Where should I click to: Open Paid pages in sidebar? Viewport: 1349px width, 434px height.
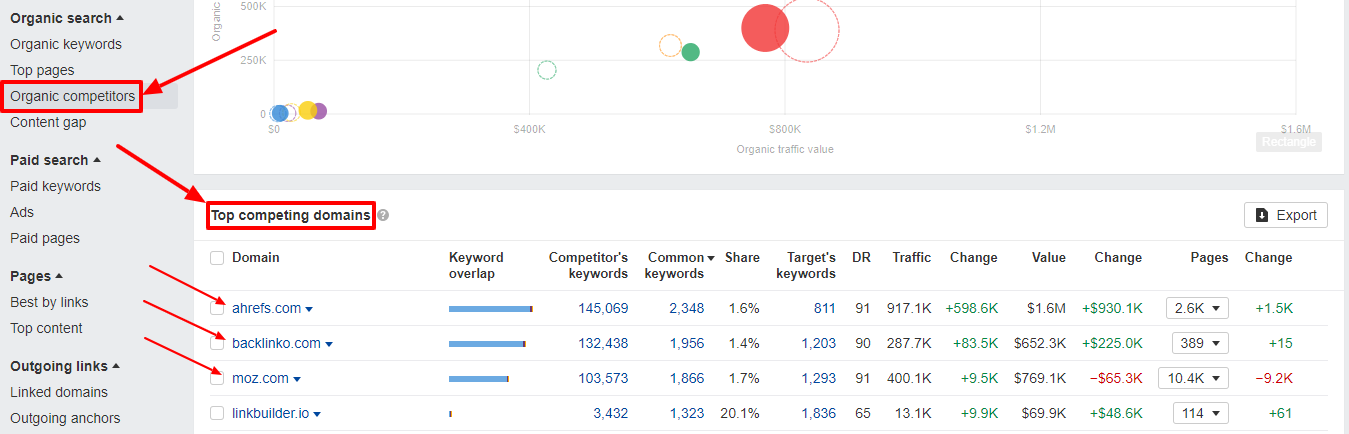45,238
